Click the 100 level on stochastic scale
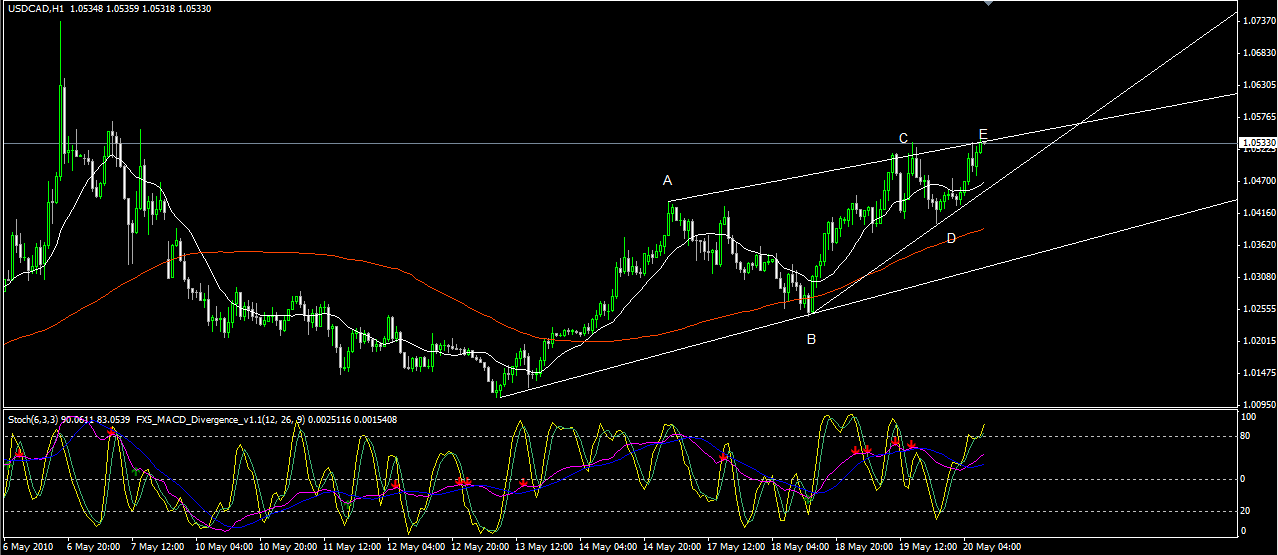This screenshot has width=1278, height=555. (1249, 416)
